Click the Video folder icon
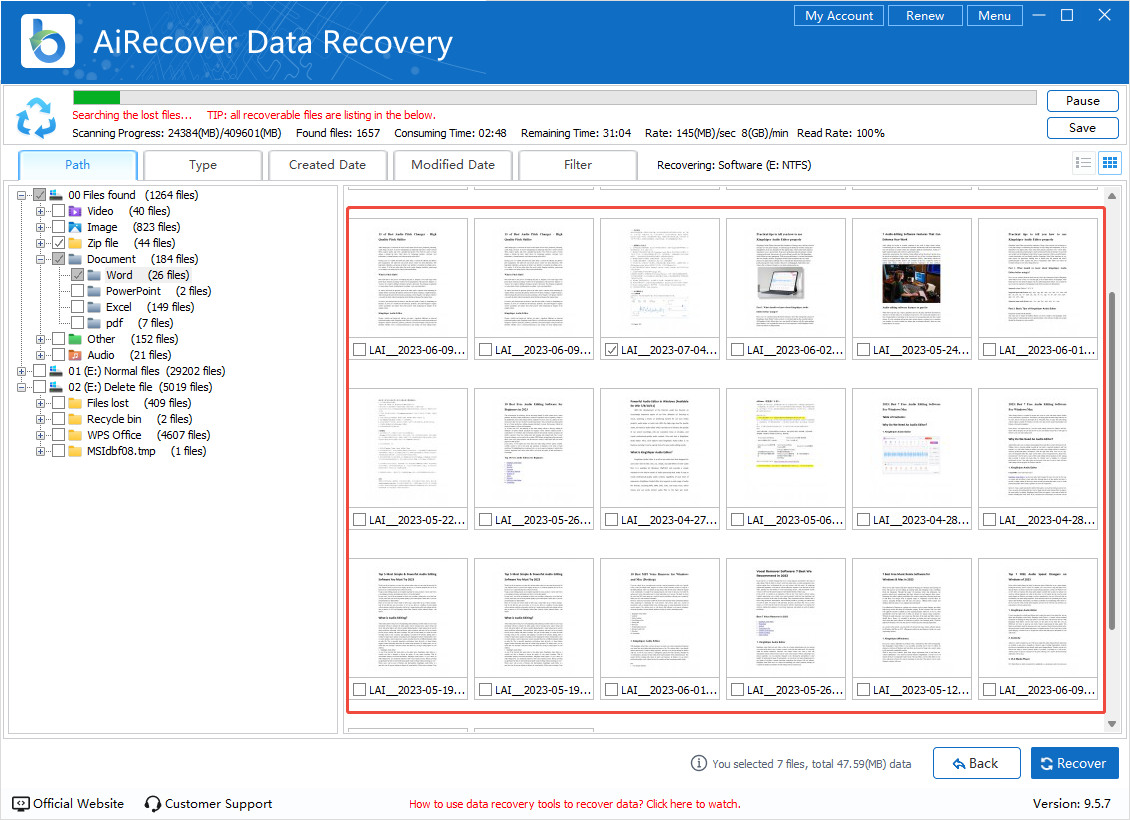The image size is (1130, 820). 75,211
